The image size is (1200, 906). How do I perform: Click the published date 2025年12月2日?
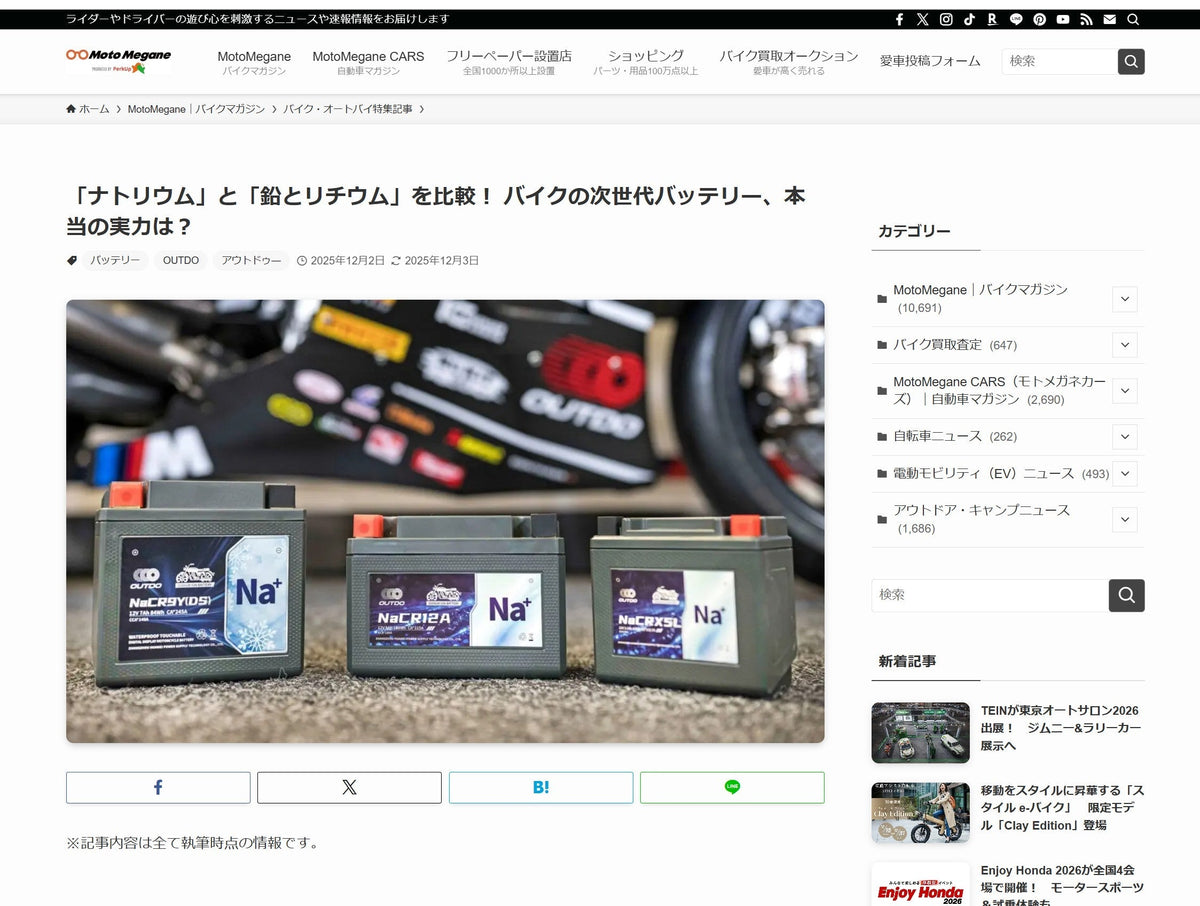[347, 260]
